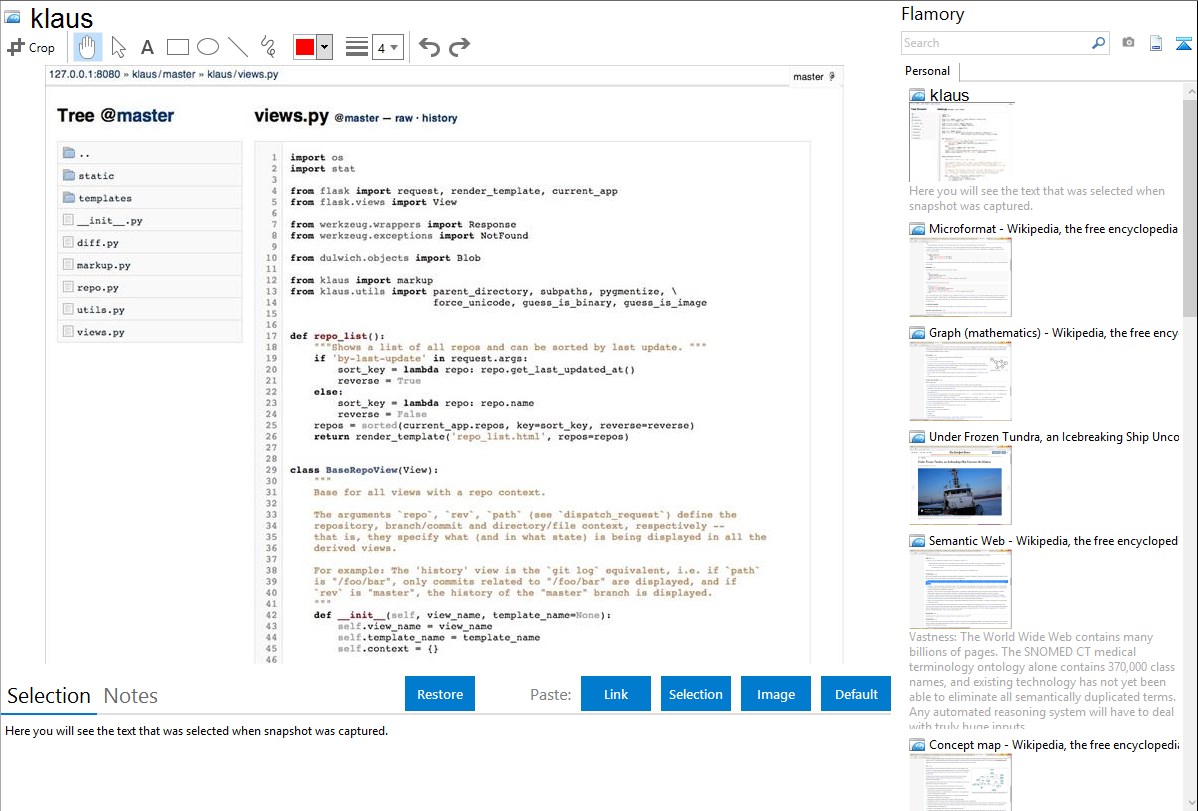Click the Link paste button

[616, 694]
